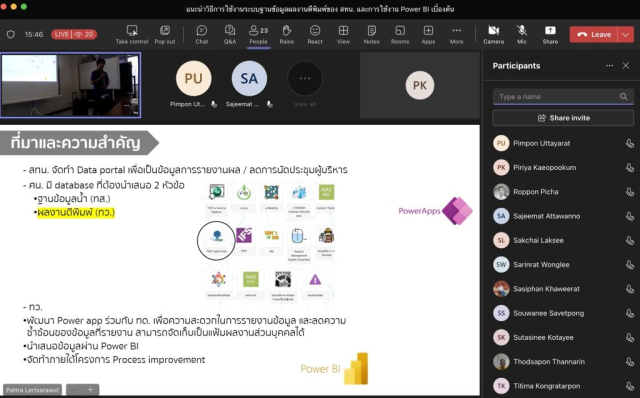The image size is (640, 398).
Task: Click mic icon beside Thodsapon Thannarin
Action: [630, 362]
